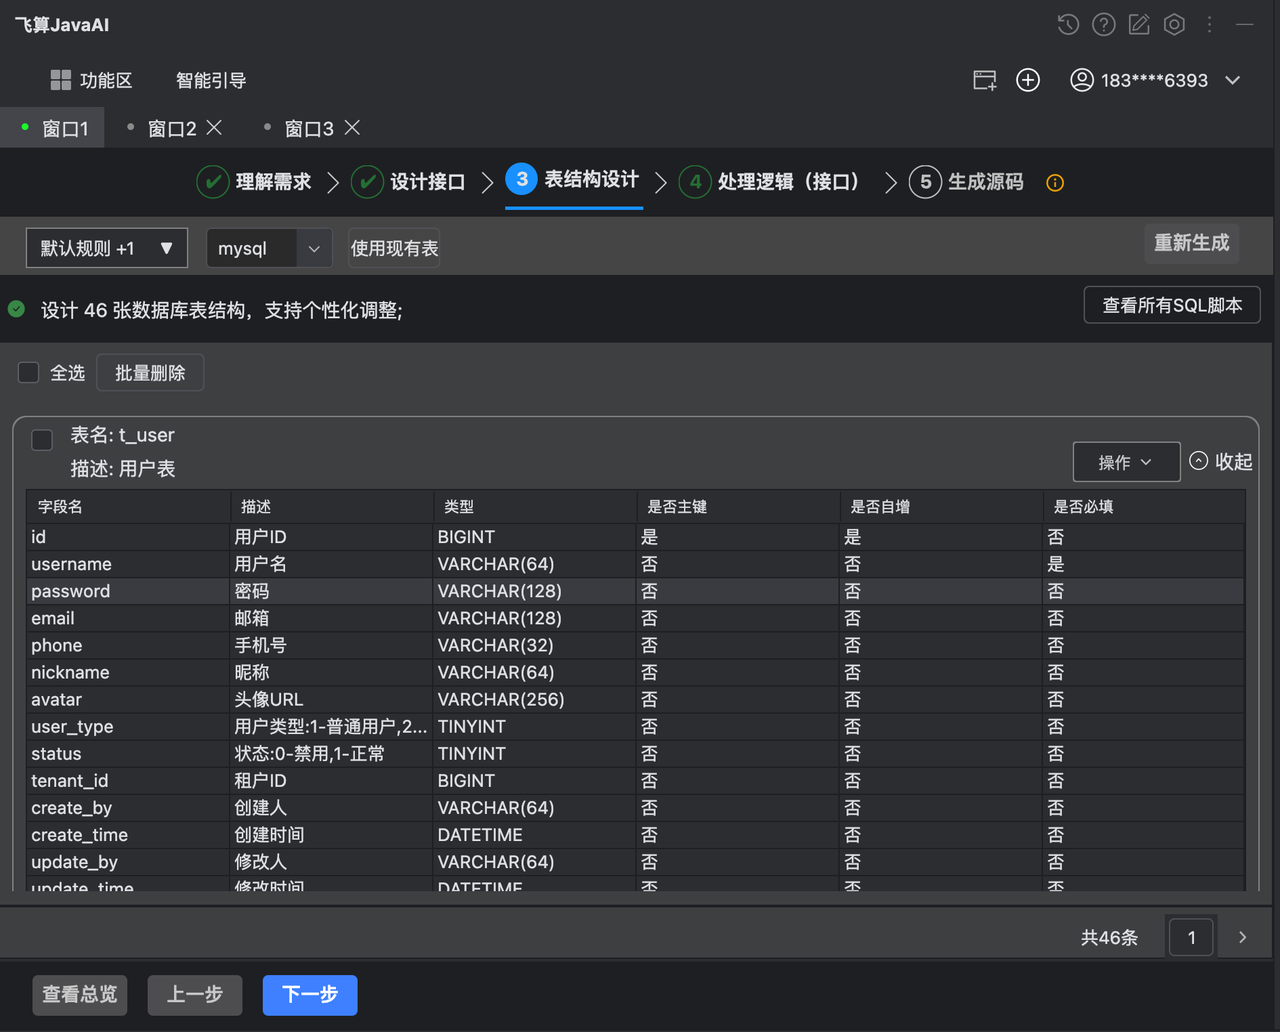Click the page number 1 field
Viewport: 1280px width, 1032px height.
tap(1191, 937)
